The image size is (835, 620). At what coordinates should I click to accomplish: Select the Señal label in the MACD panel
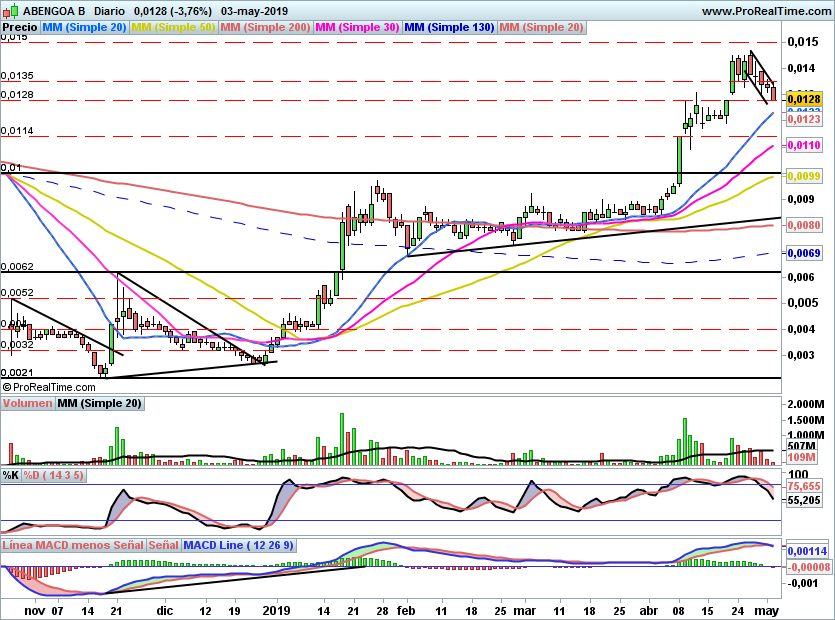coord(163,545)
